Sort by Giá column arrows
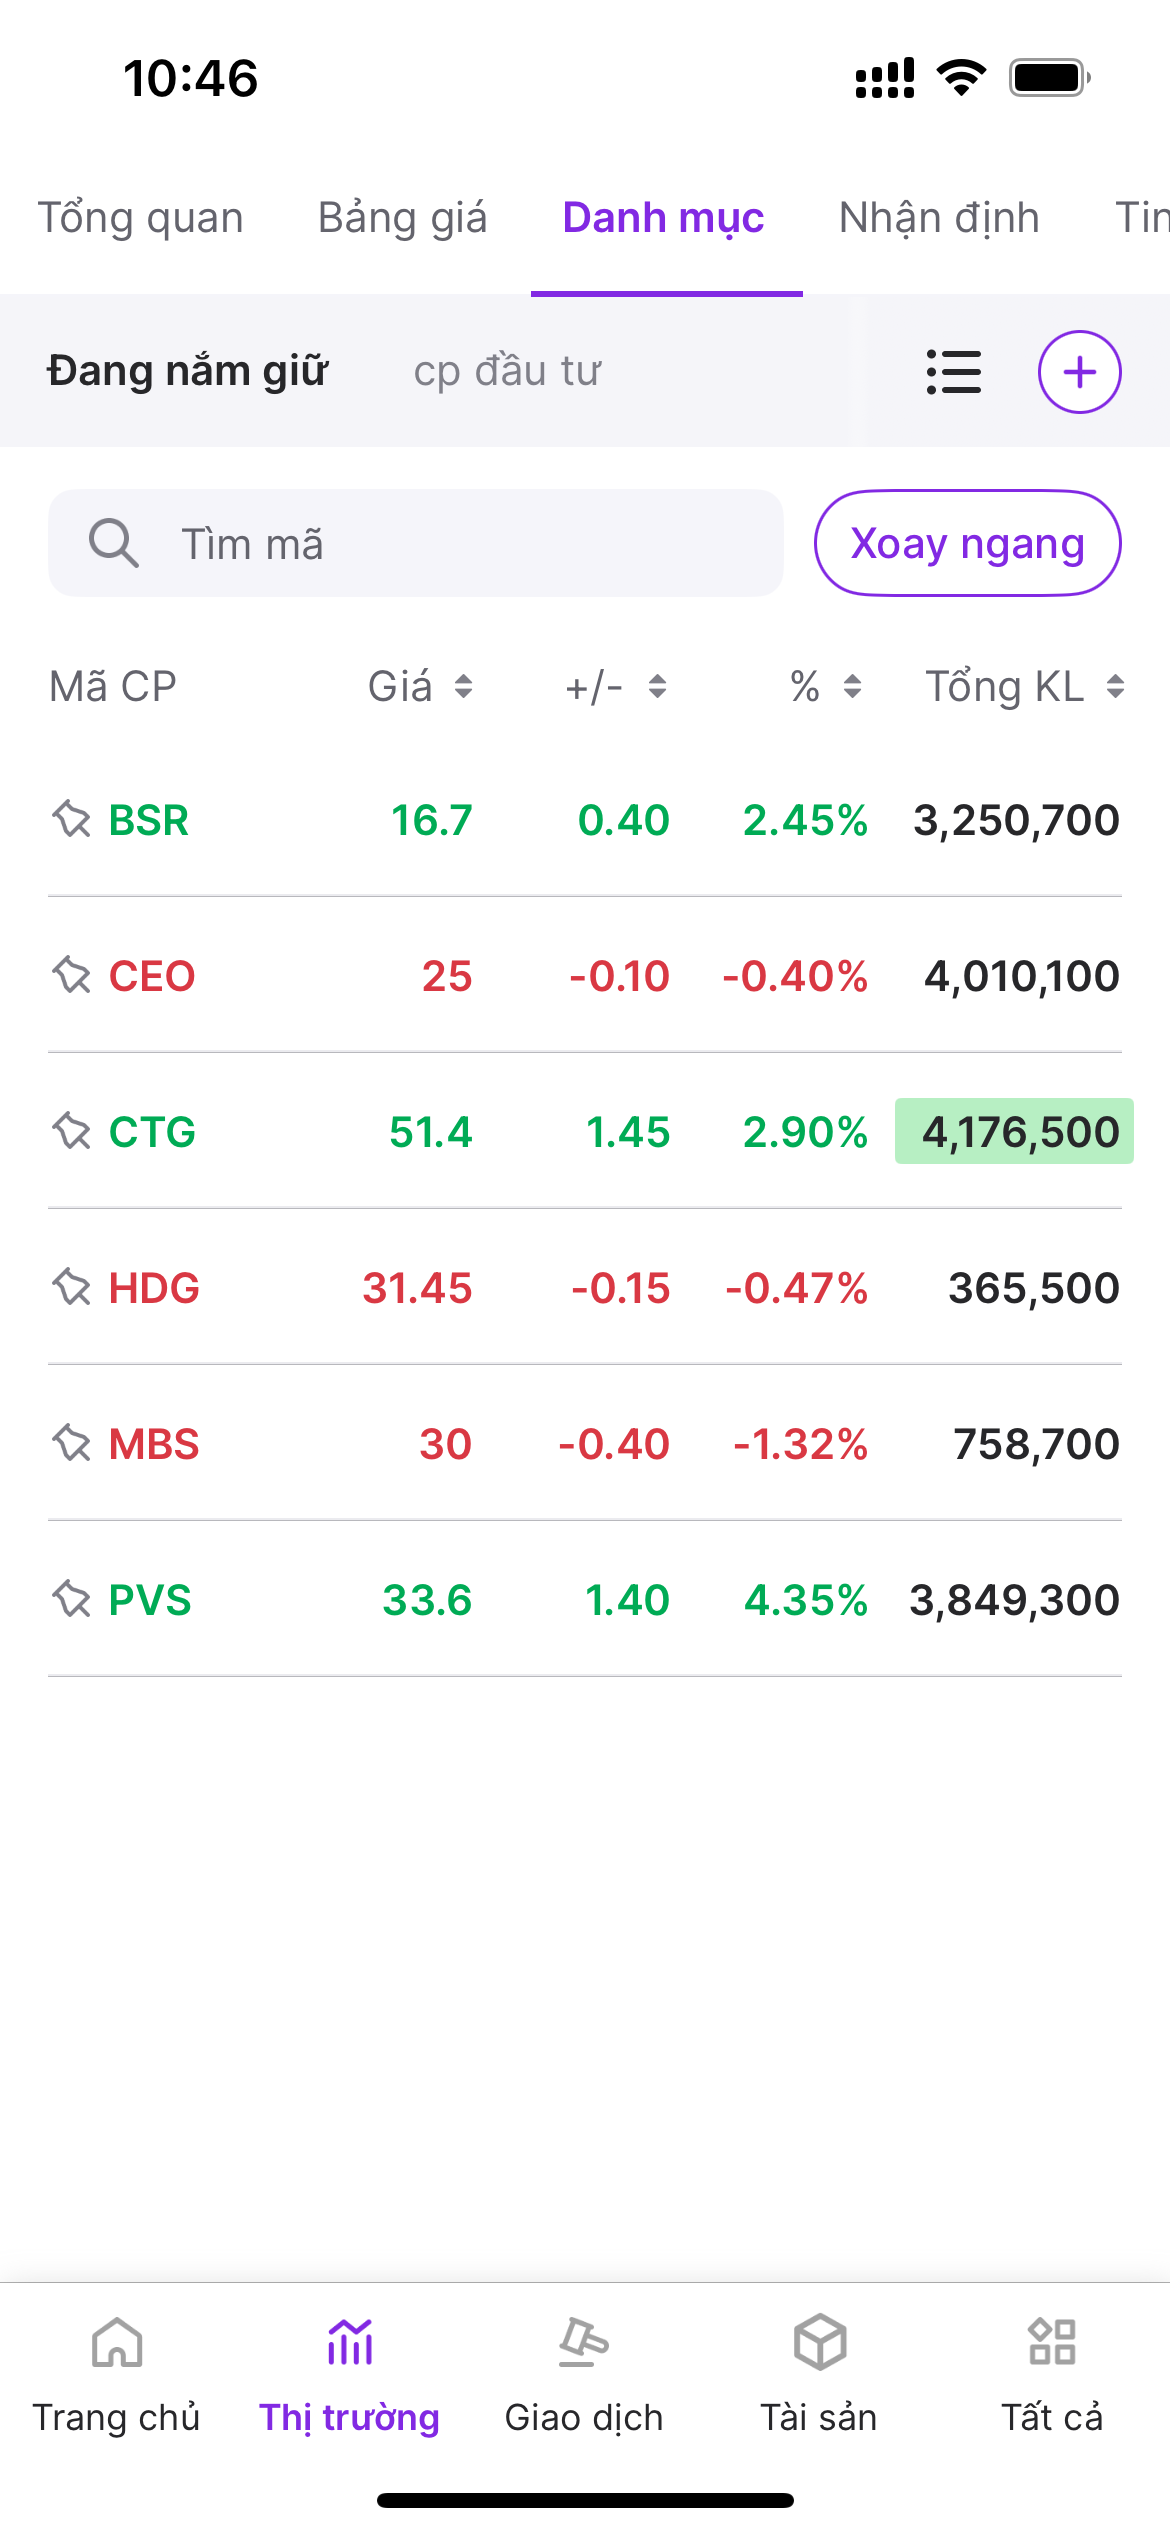1170x2532 pixels. 463,687
